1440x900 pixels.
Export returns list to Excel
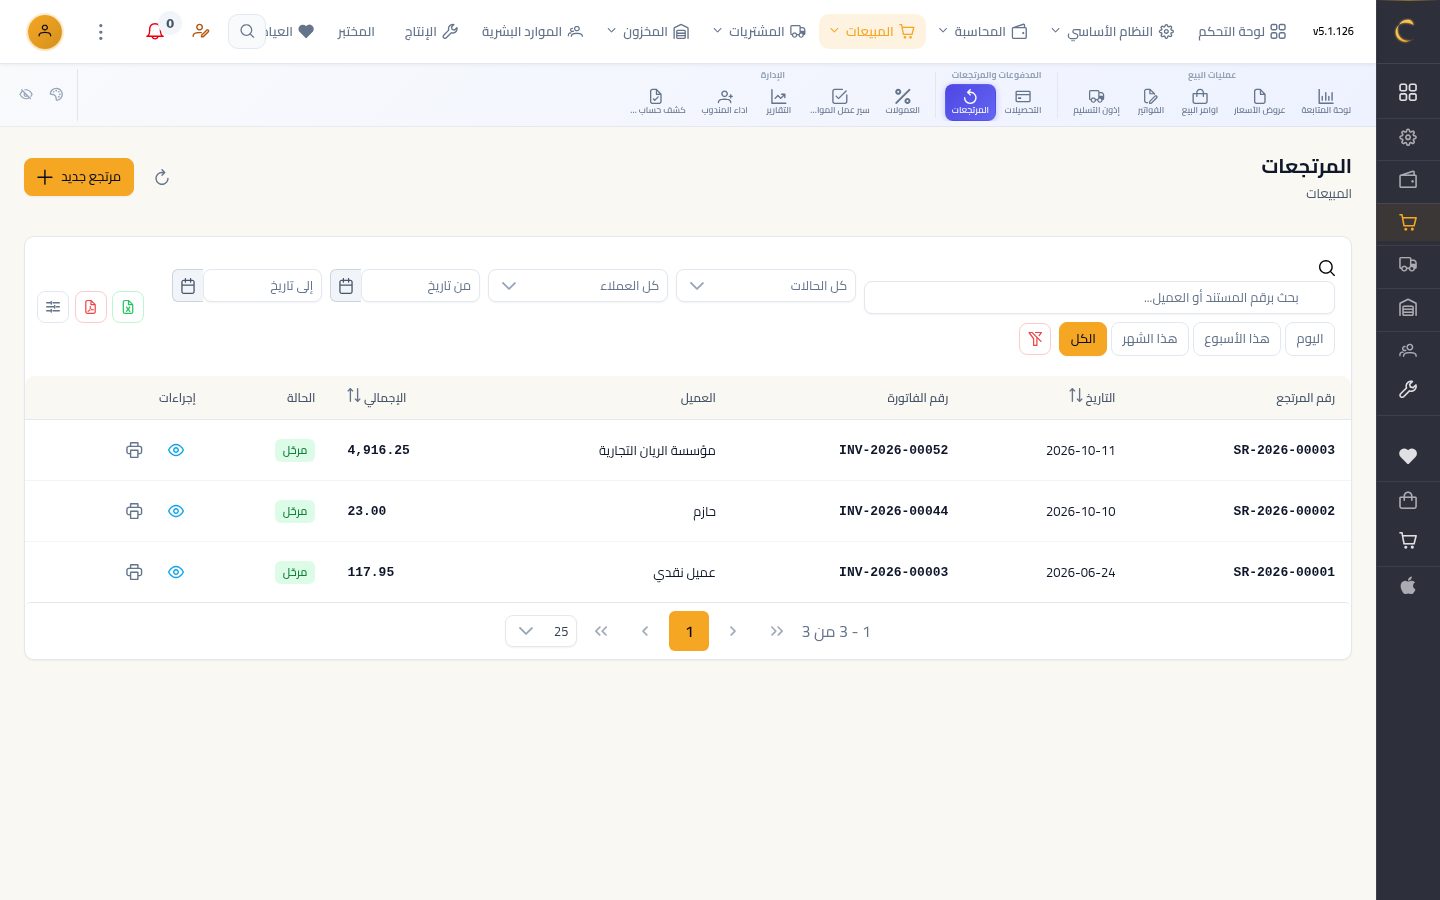tap(128, 307)
